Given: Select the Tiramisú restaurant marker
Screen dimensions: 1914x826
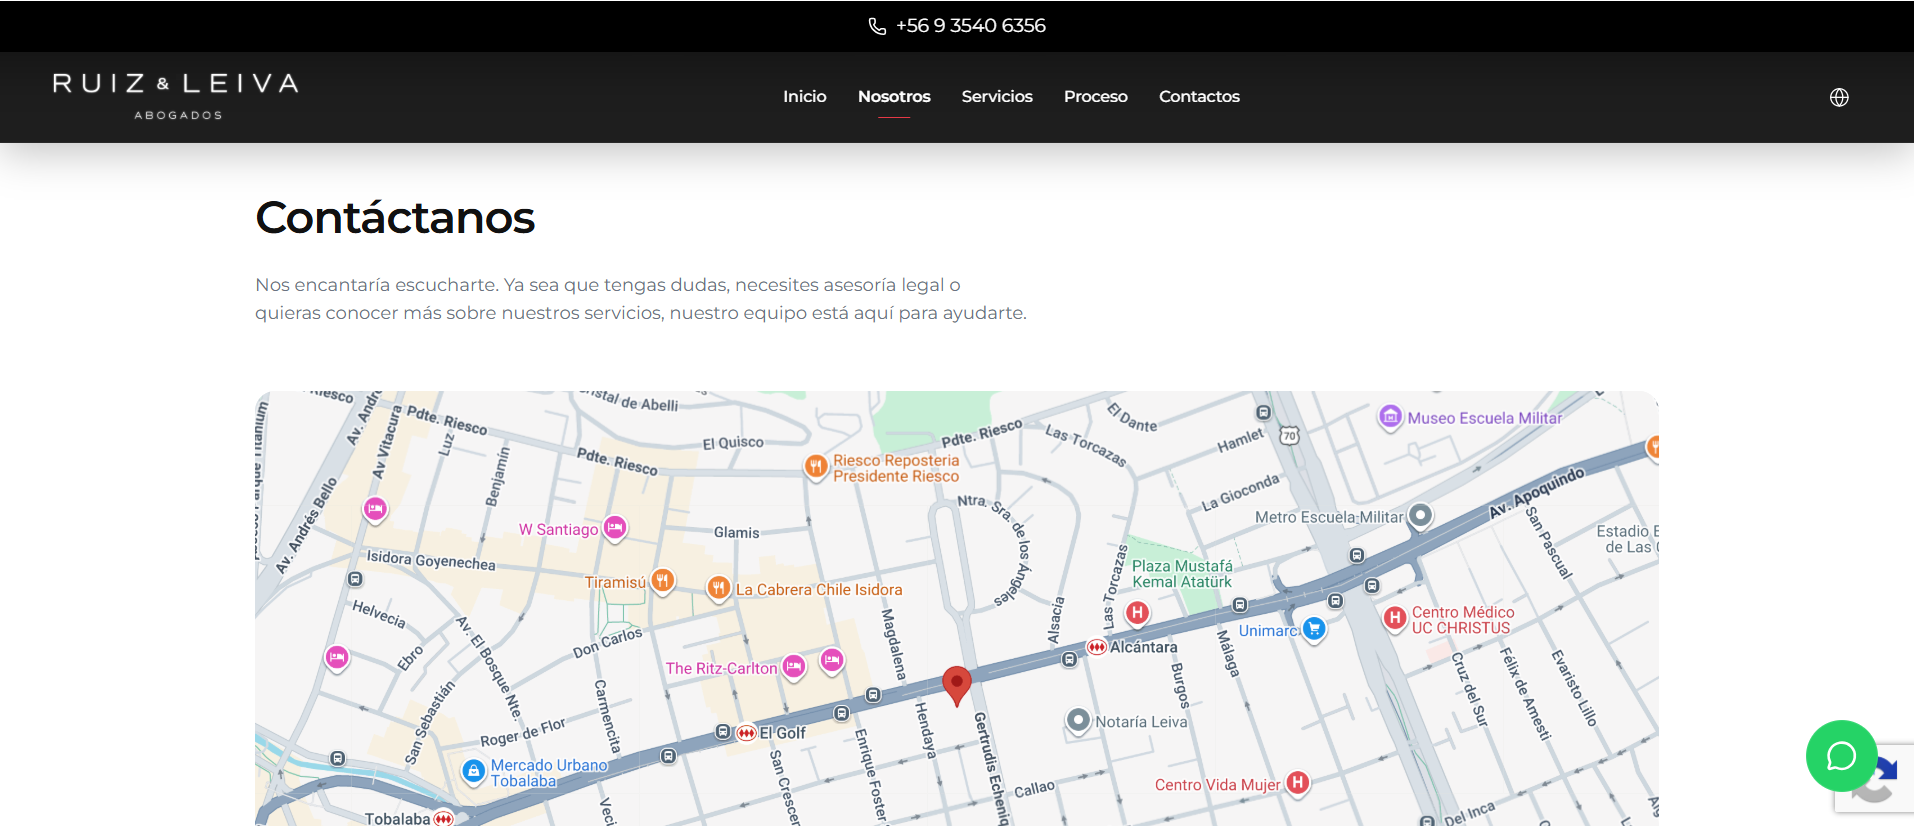Looking at the screenshot, I should (662, 580).
